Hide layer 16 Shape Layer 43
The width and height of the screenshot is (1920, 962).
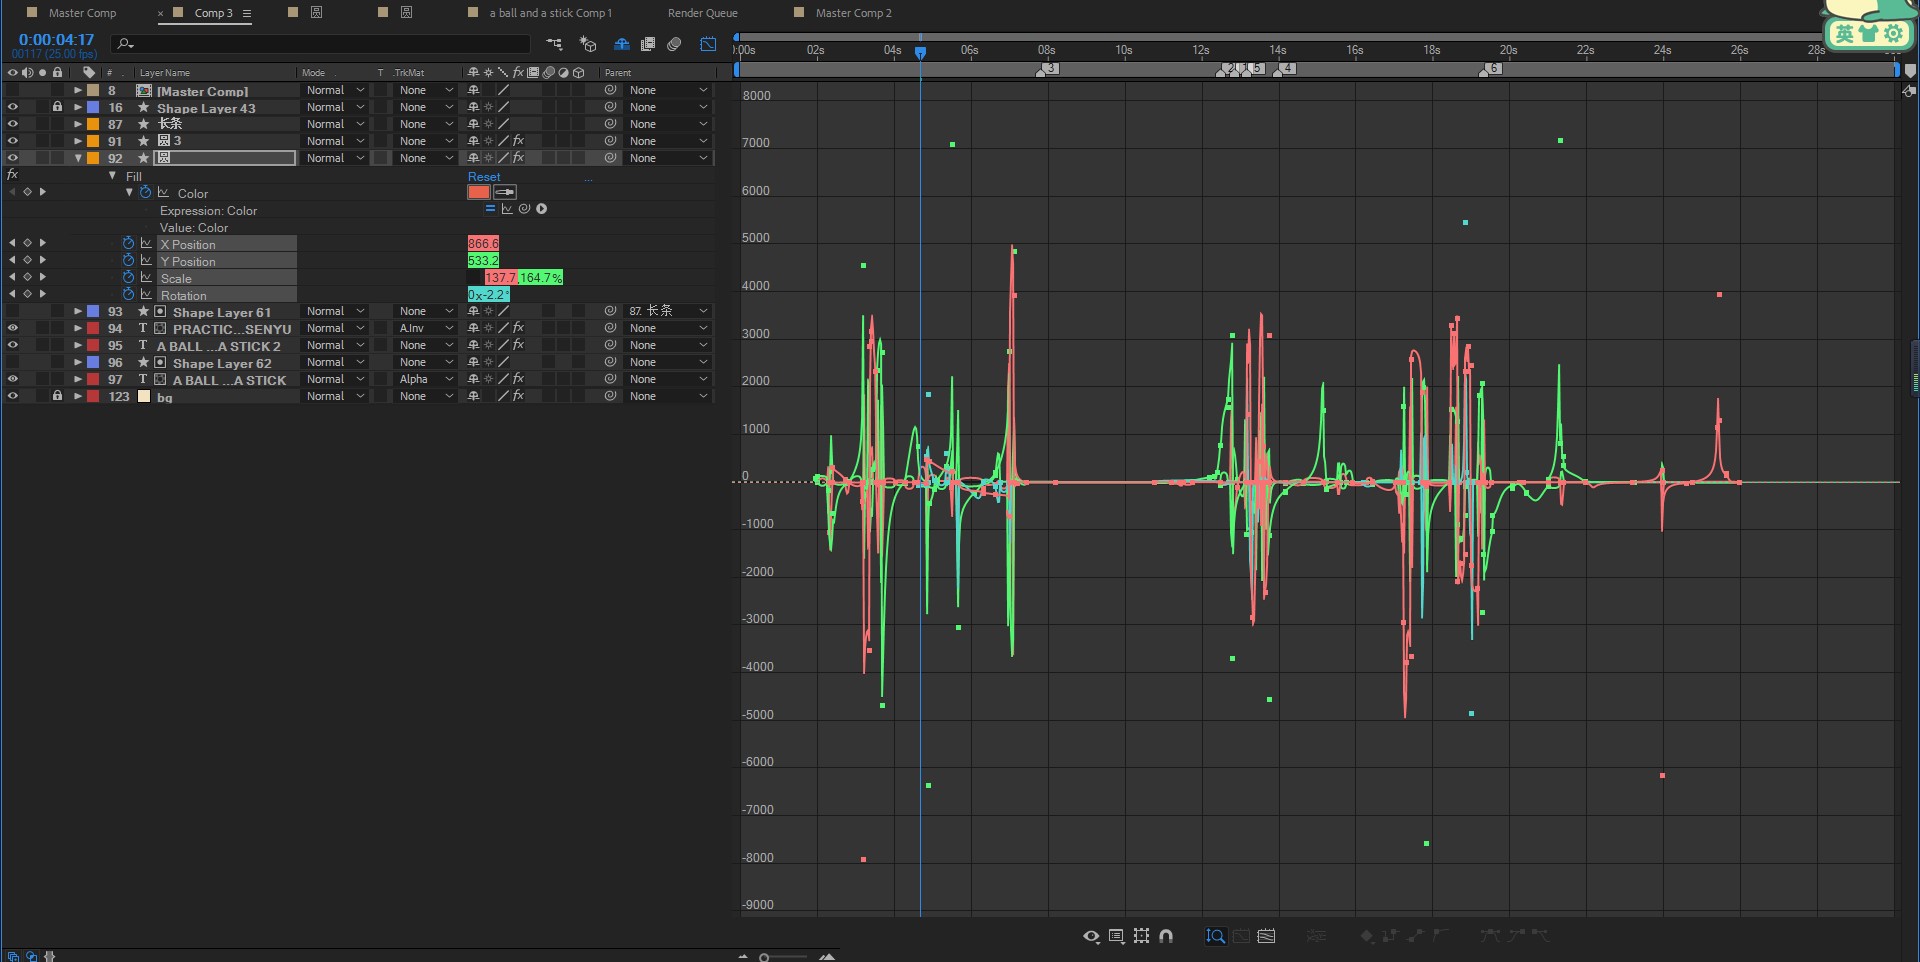12,107
